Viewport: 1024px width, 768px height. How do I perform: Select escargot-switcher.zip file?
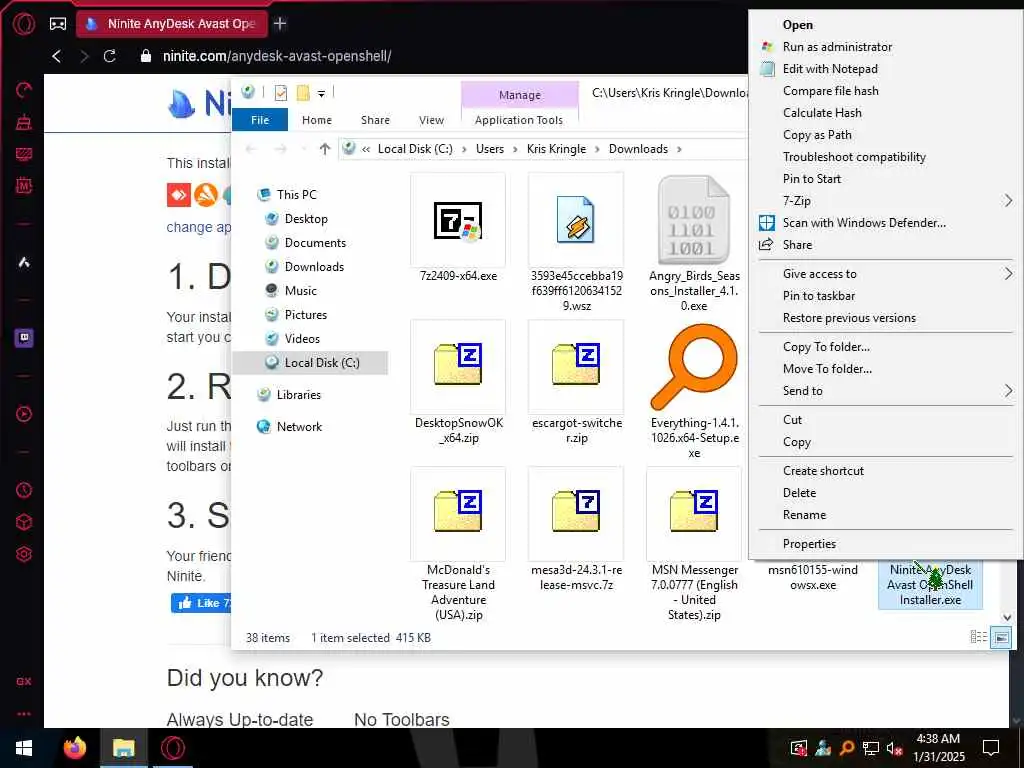[x=576, y=366]
